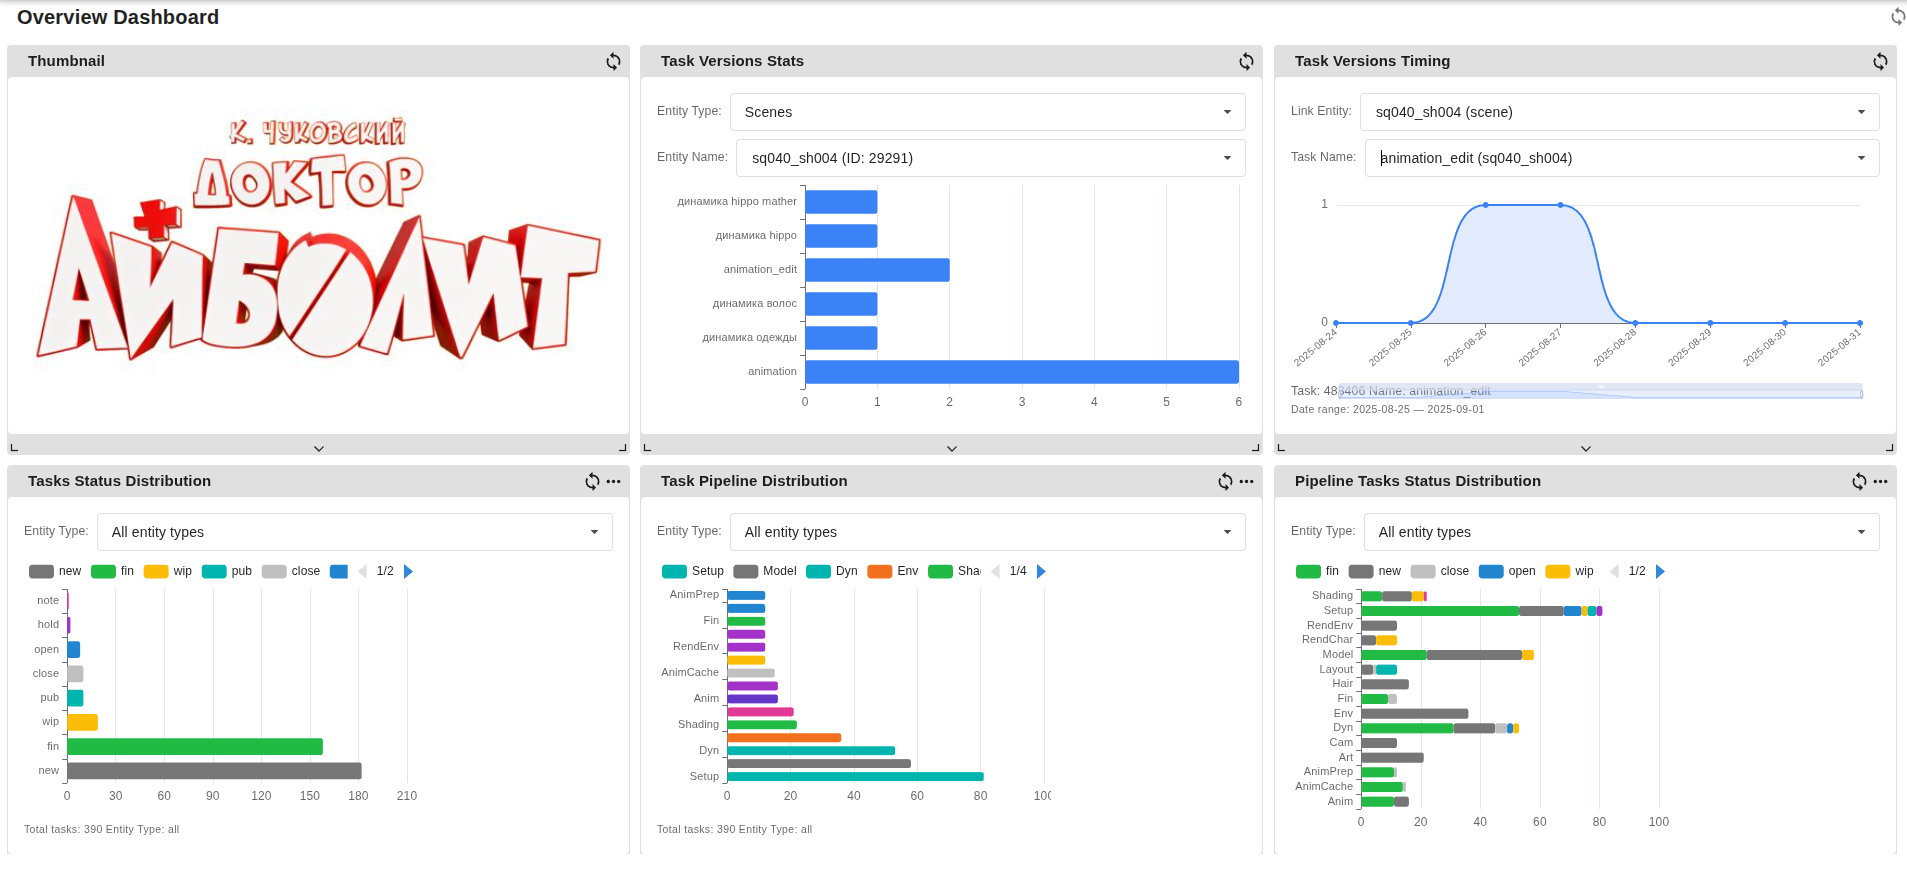Refresh the Task Versions Timing panel
Image resolution: width=1907 pixels, height=872 pixels.
coord(1880,61)
